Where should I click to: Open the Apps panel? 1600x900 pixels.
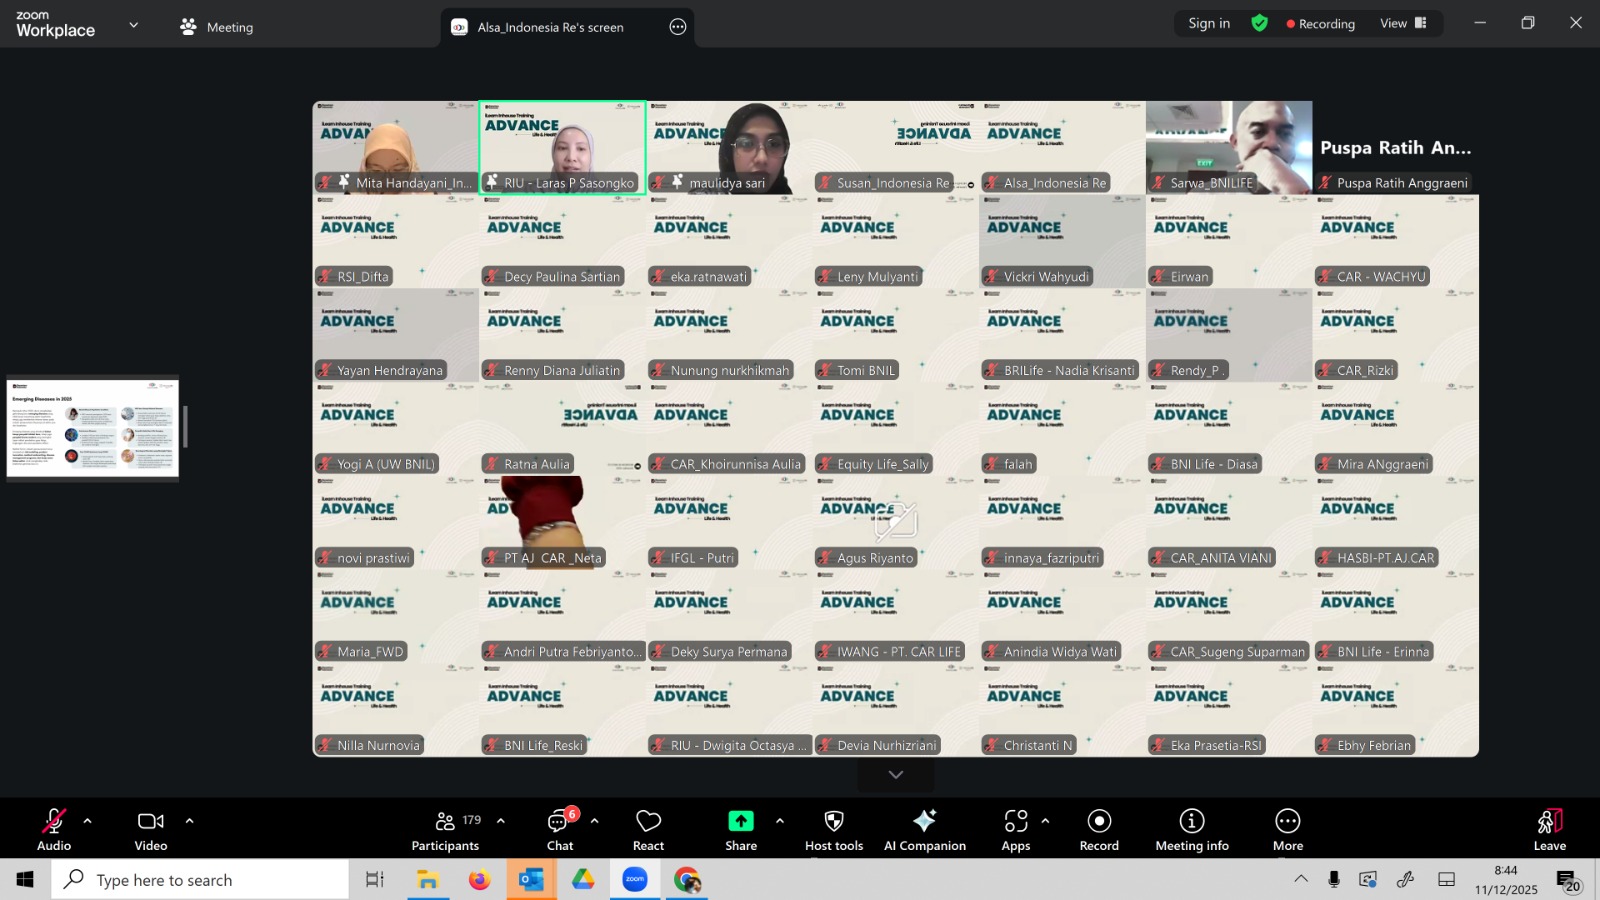pyautogui.click(x=1015, y=829)
